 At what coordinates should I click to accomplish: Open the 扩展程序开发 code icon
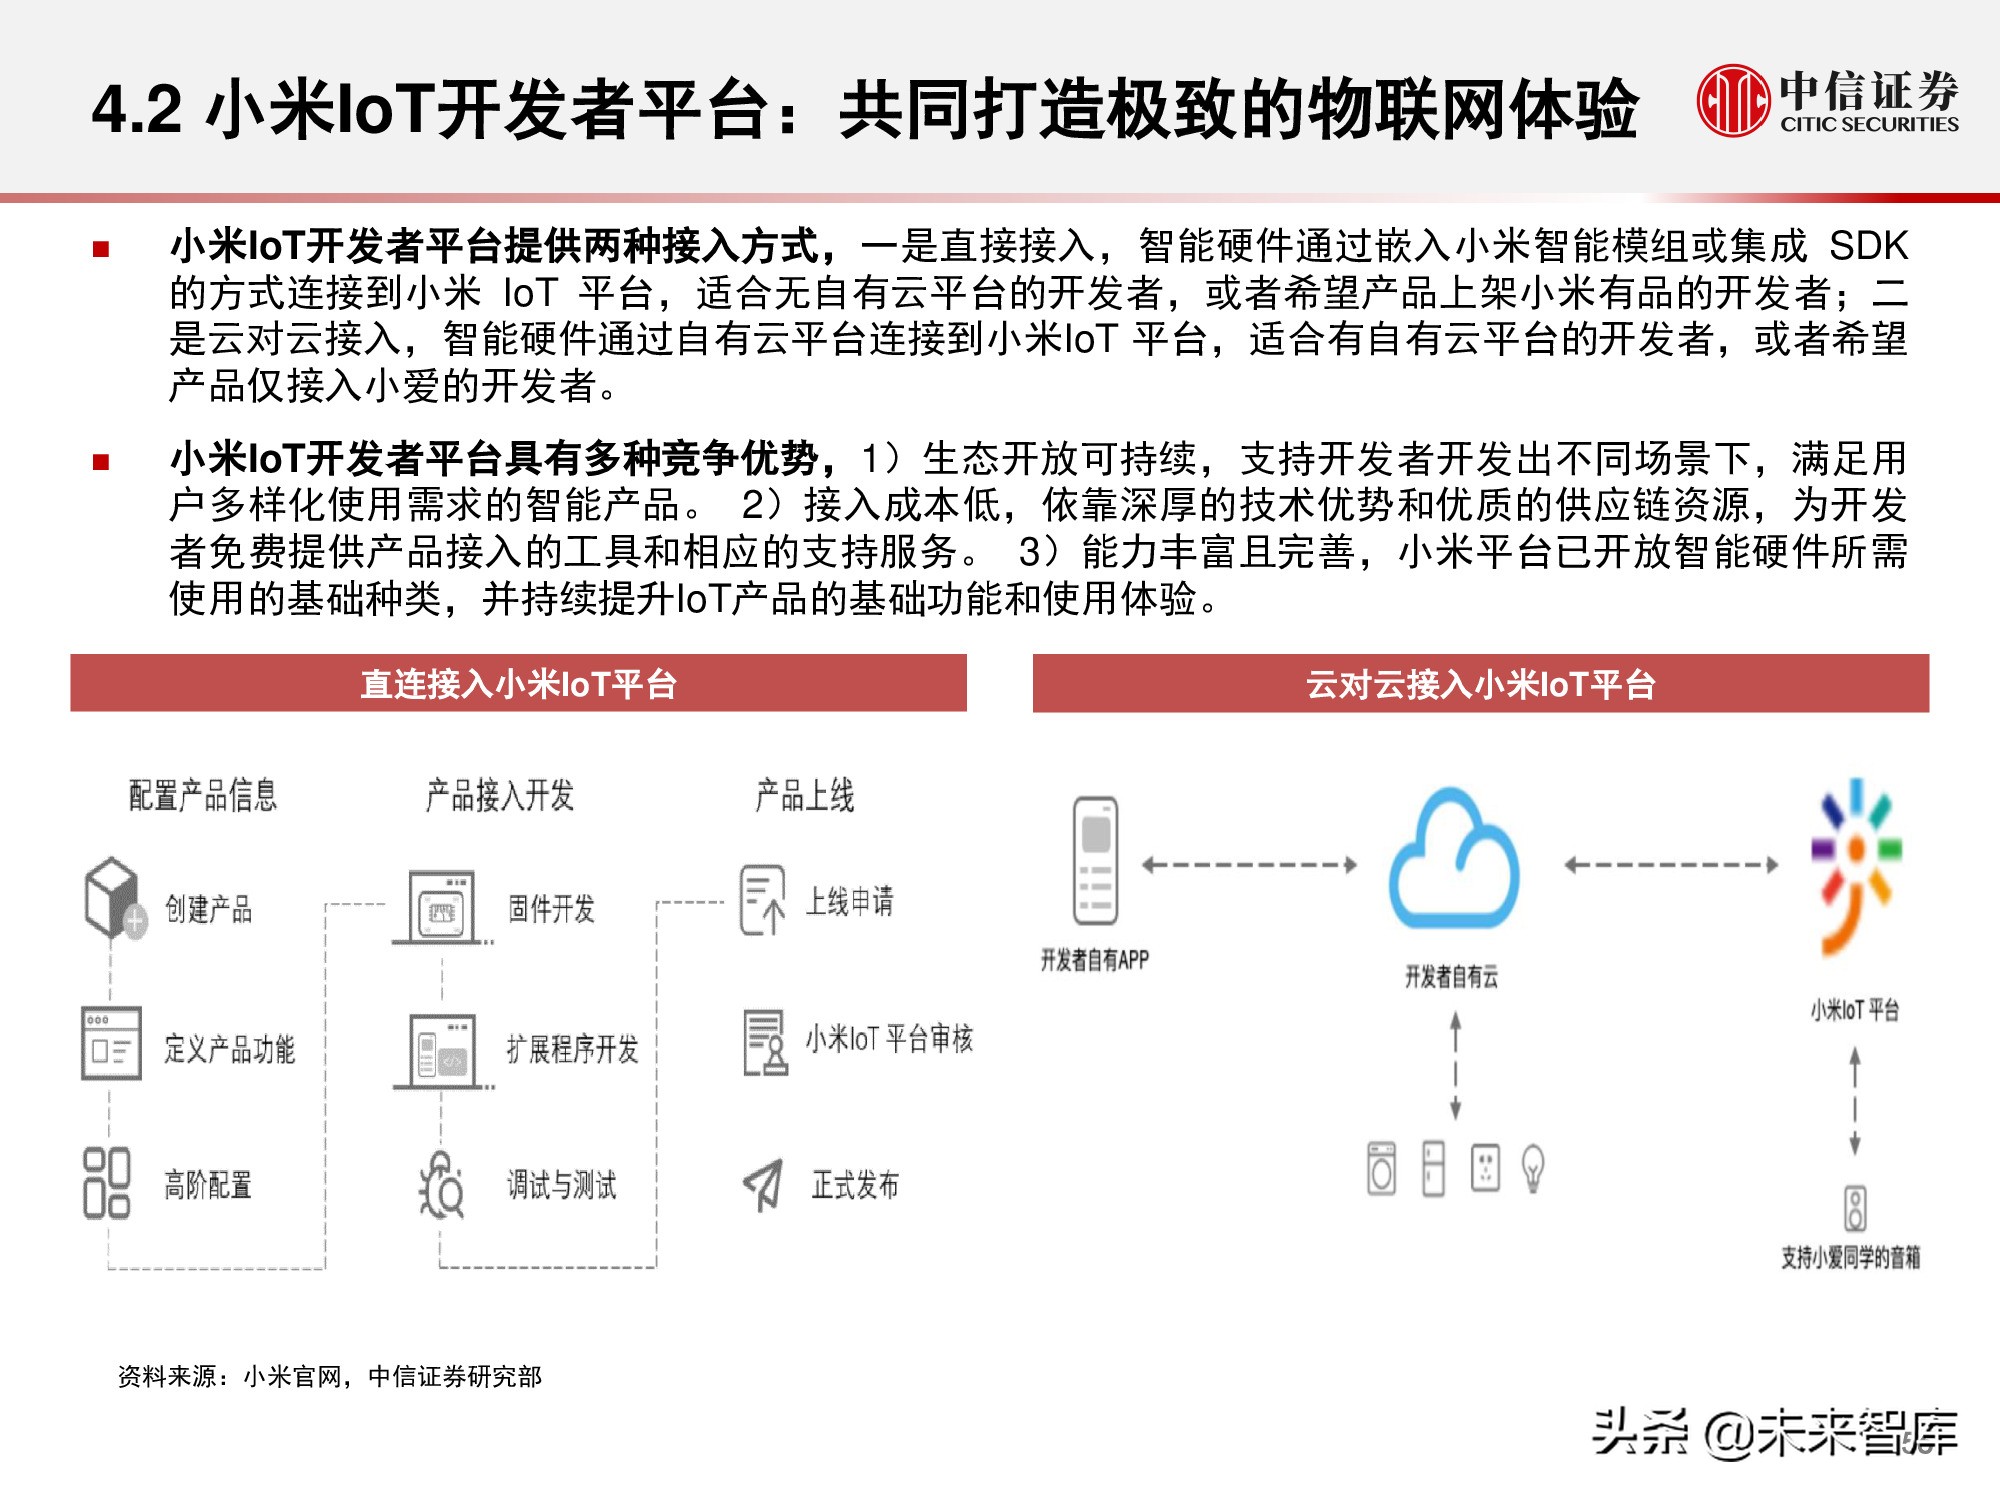pyautogui.click(x=442, y=1051)
